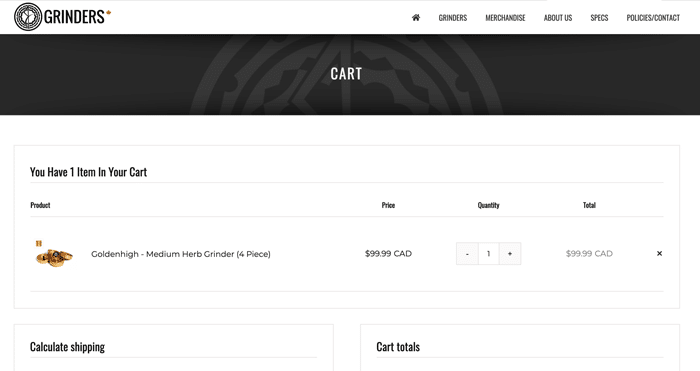Viewport: 700px width, 371px height.
Task: Click the quantity input field showing 1
Action: pos(488,254)
